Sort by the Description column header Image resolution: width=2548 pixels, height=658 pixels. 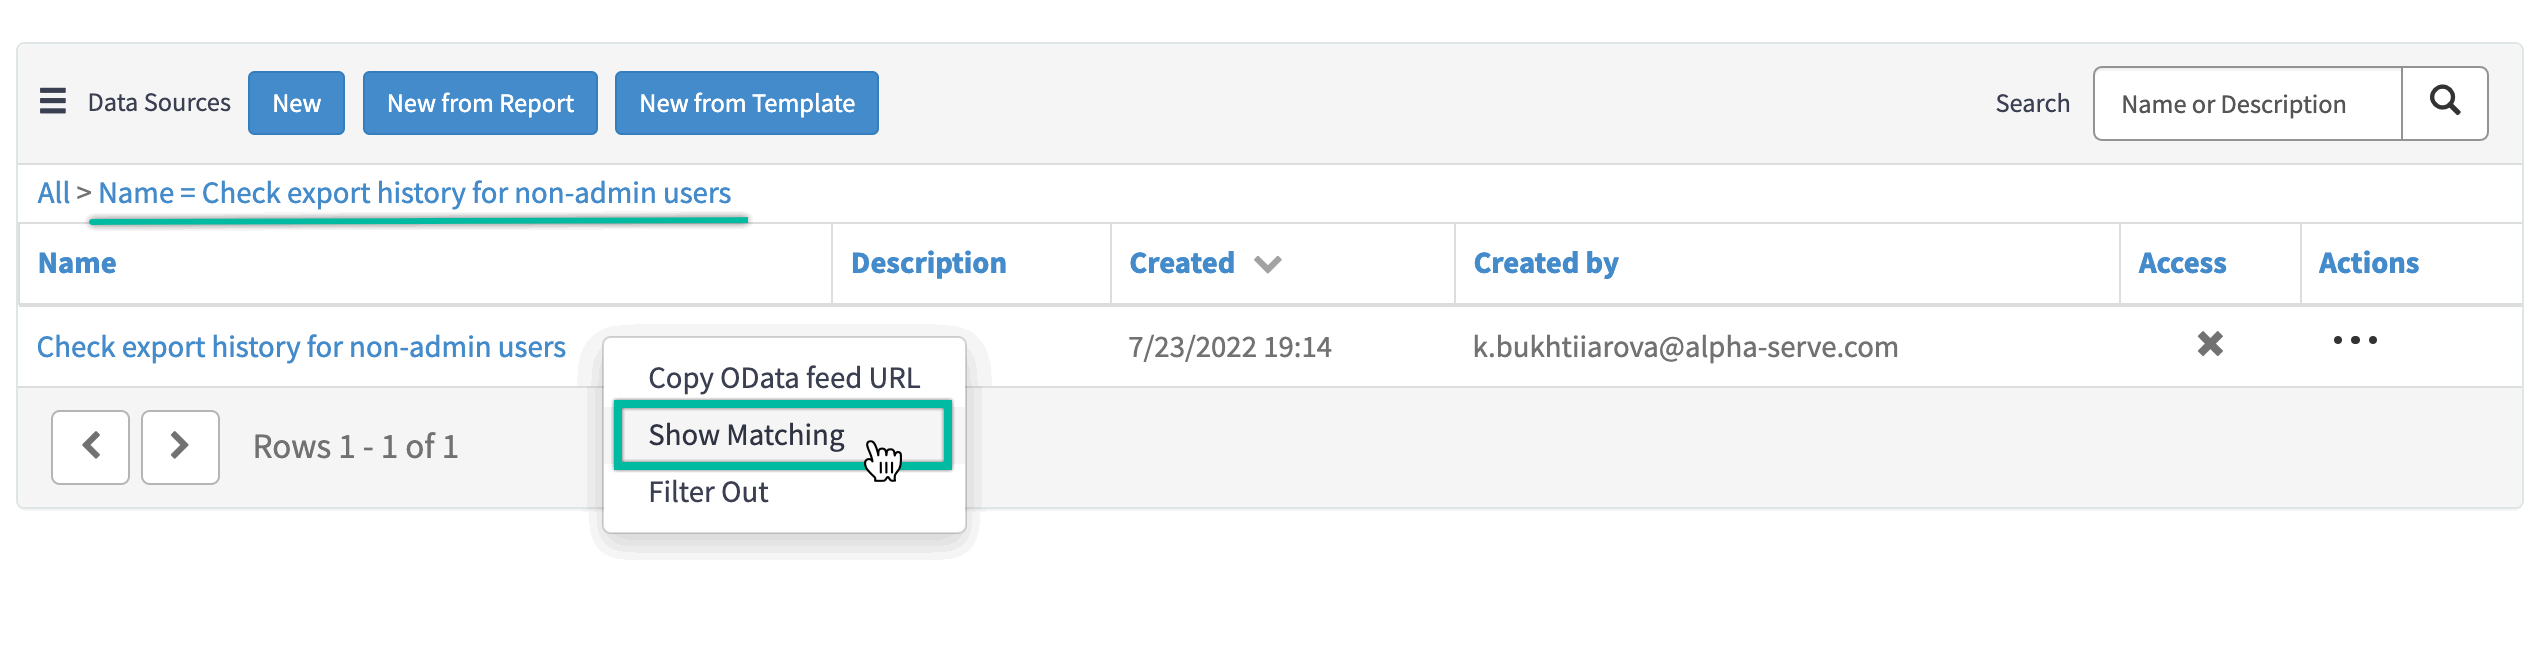(x=928, y=263)
